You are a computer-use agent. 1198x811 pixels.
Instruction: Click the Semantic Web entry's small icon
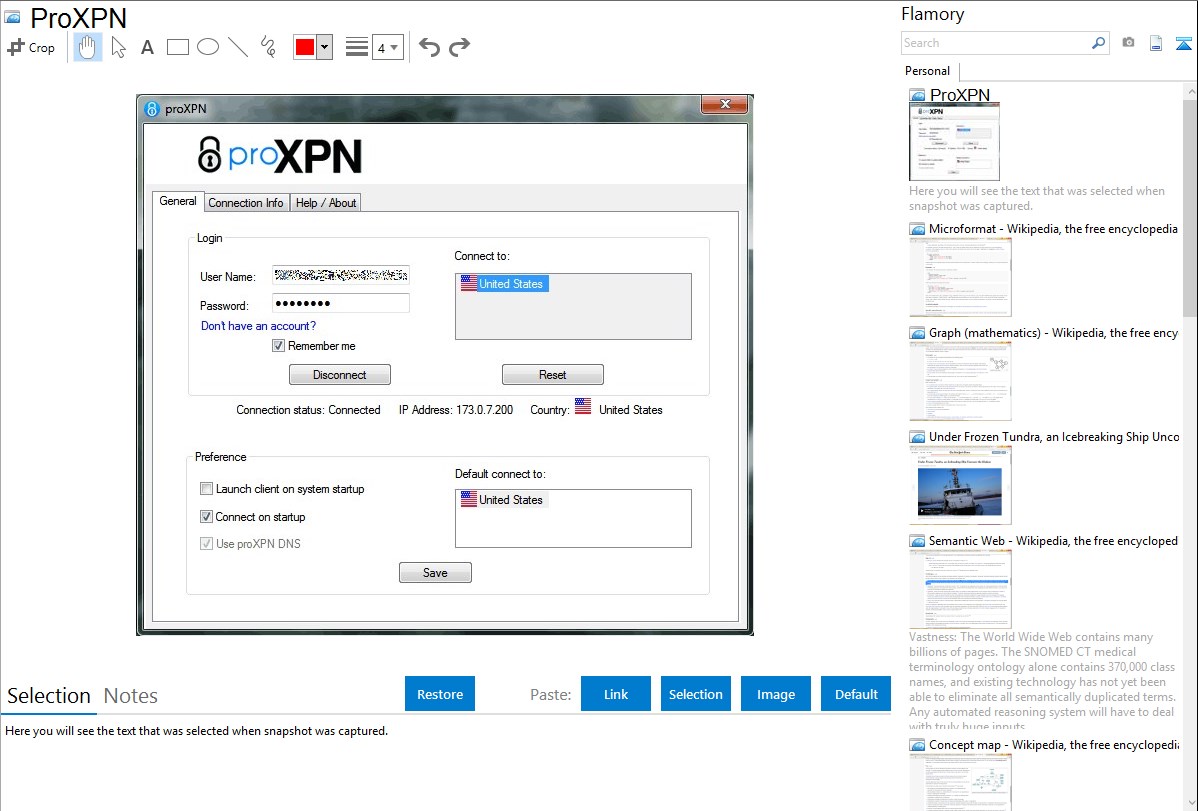pyautogui.click(x=918, y=541)
